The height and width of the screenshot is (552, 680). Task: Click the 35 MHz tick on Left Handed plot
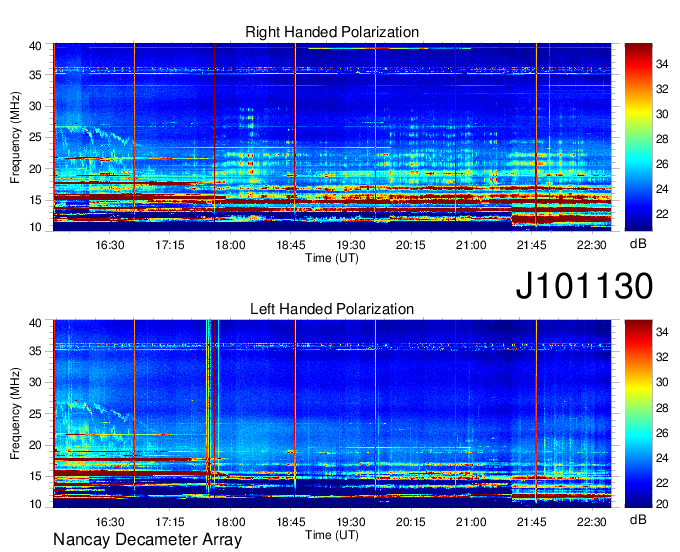[x=36, y=351]
